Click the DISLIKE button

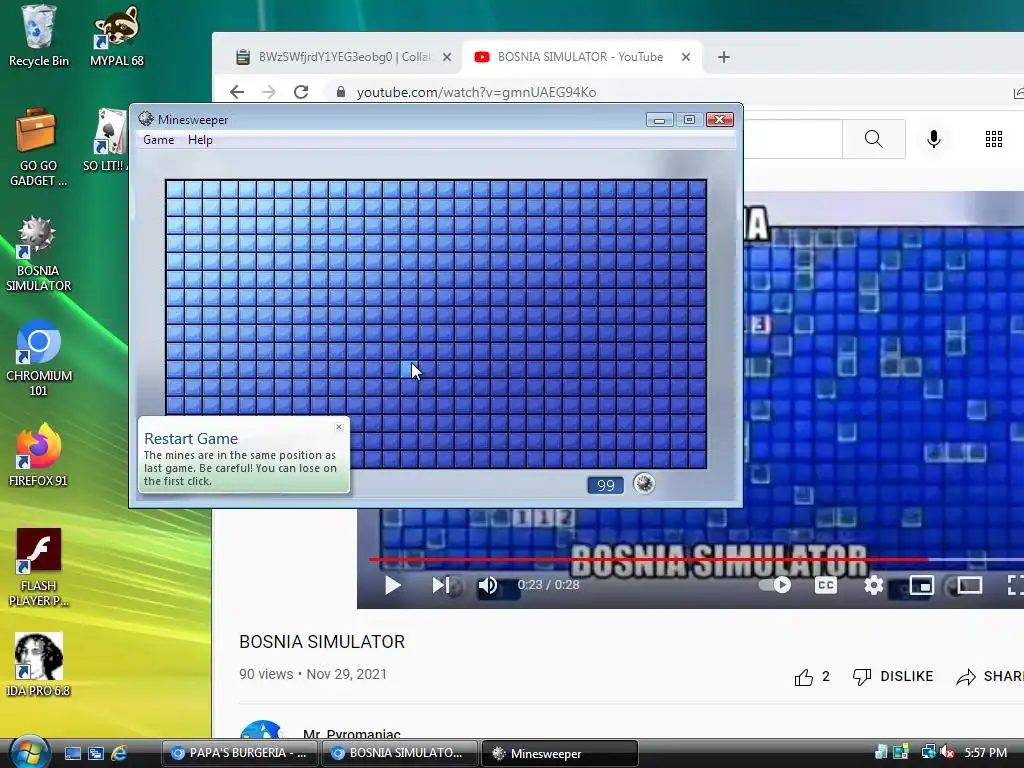(893, 677)
